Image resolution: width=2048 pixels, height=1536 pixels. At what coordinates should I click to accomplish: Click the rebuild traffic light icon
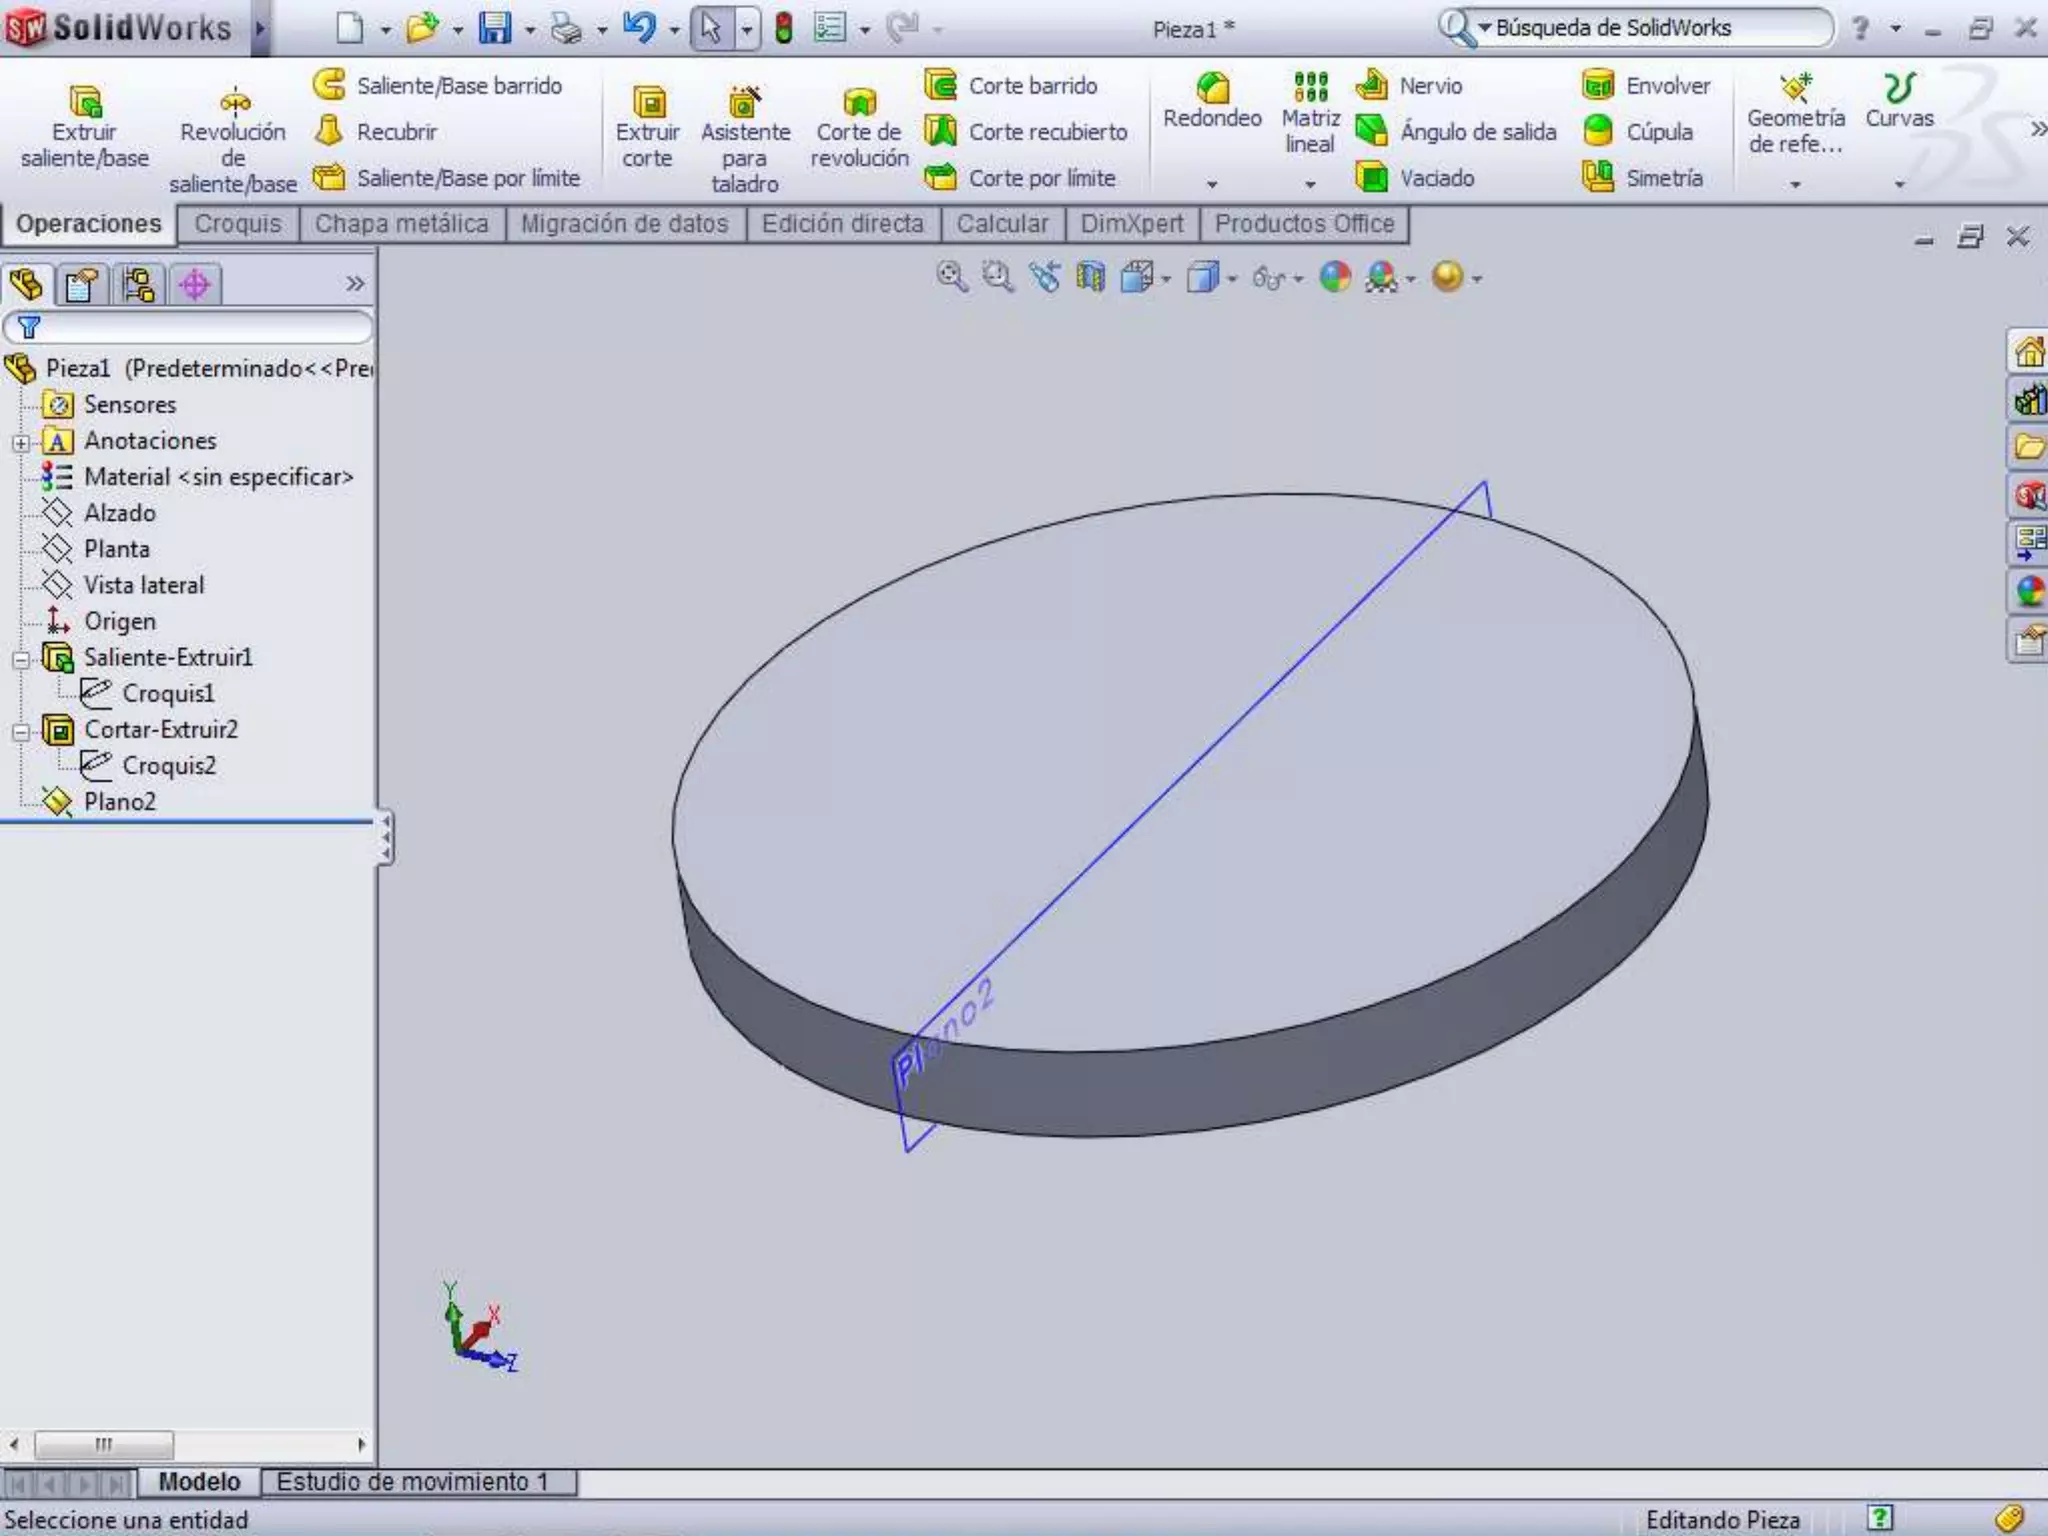coord(784,28)
